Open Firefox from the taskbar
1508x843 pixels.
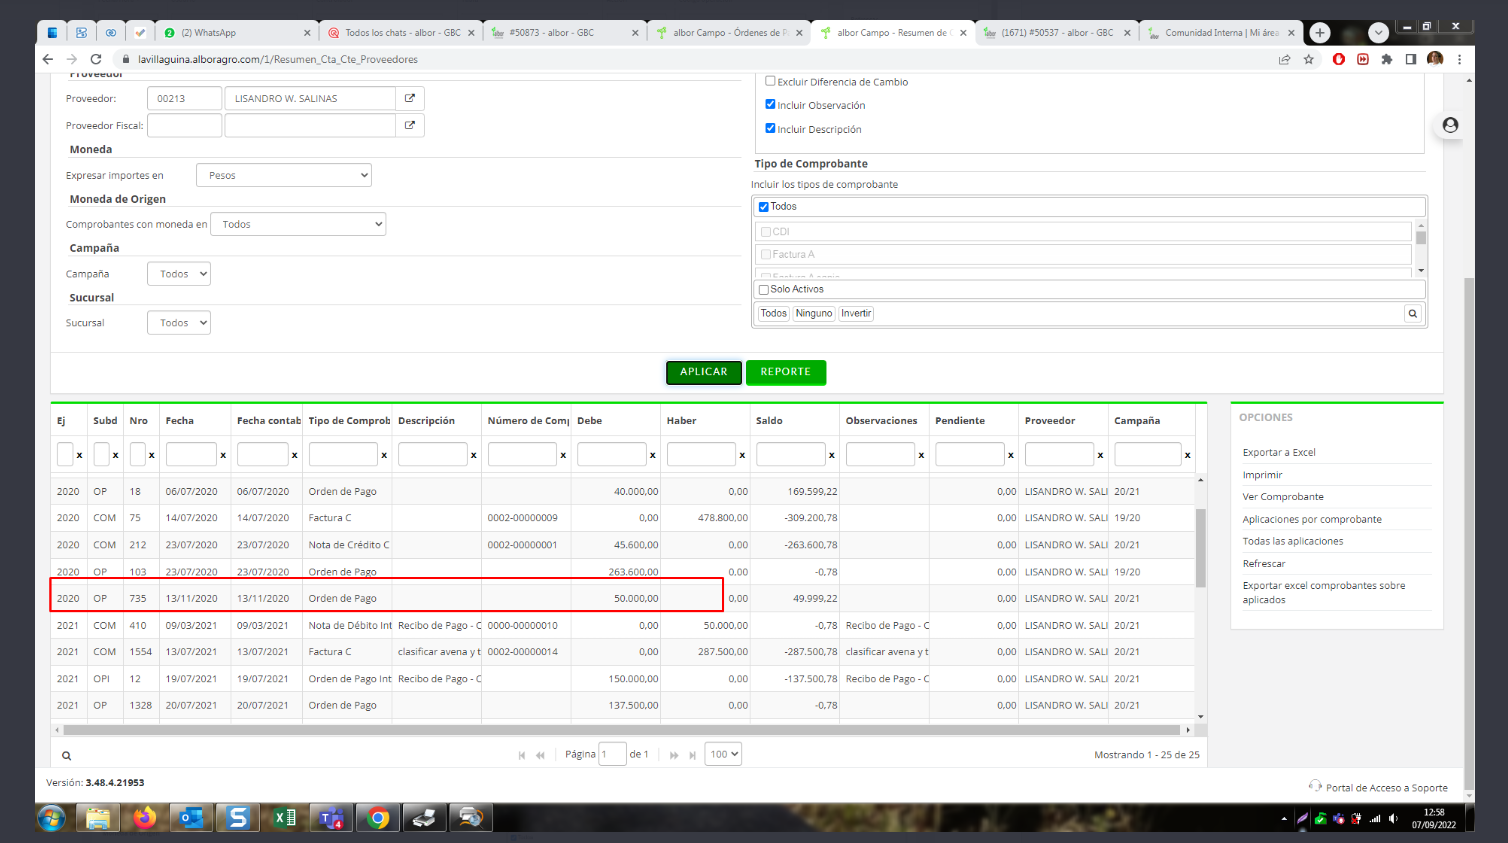pos(145,818)
